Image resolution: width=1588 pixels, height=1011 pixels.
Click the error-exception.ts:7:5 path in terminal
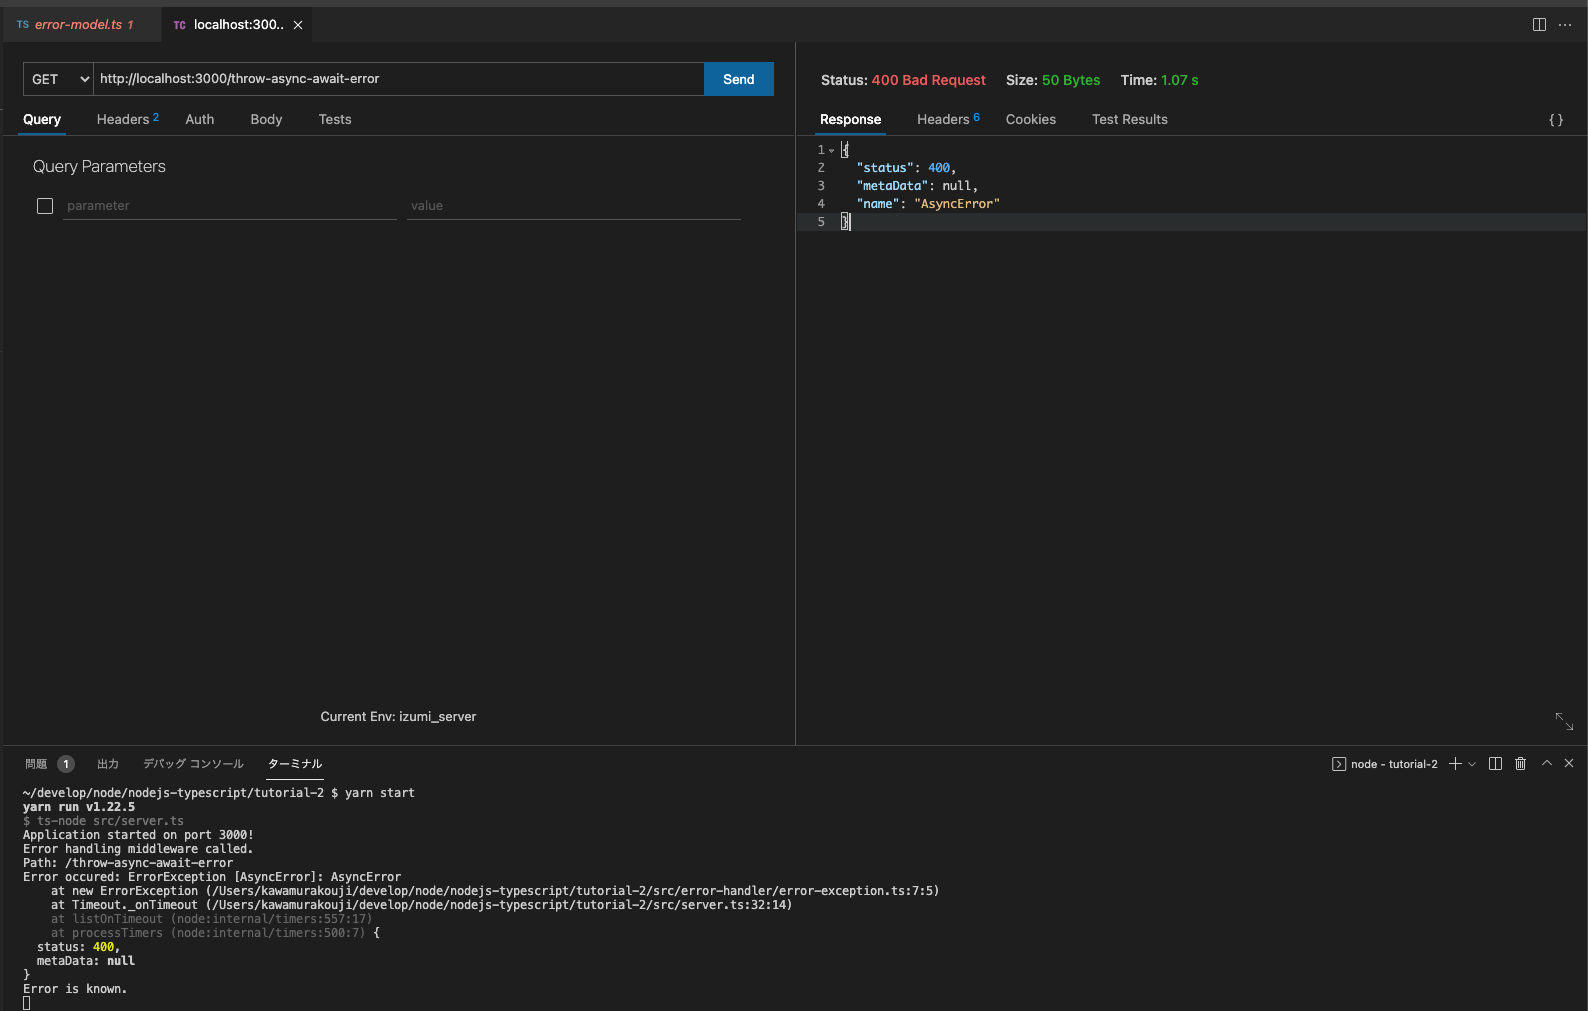573,891
